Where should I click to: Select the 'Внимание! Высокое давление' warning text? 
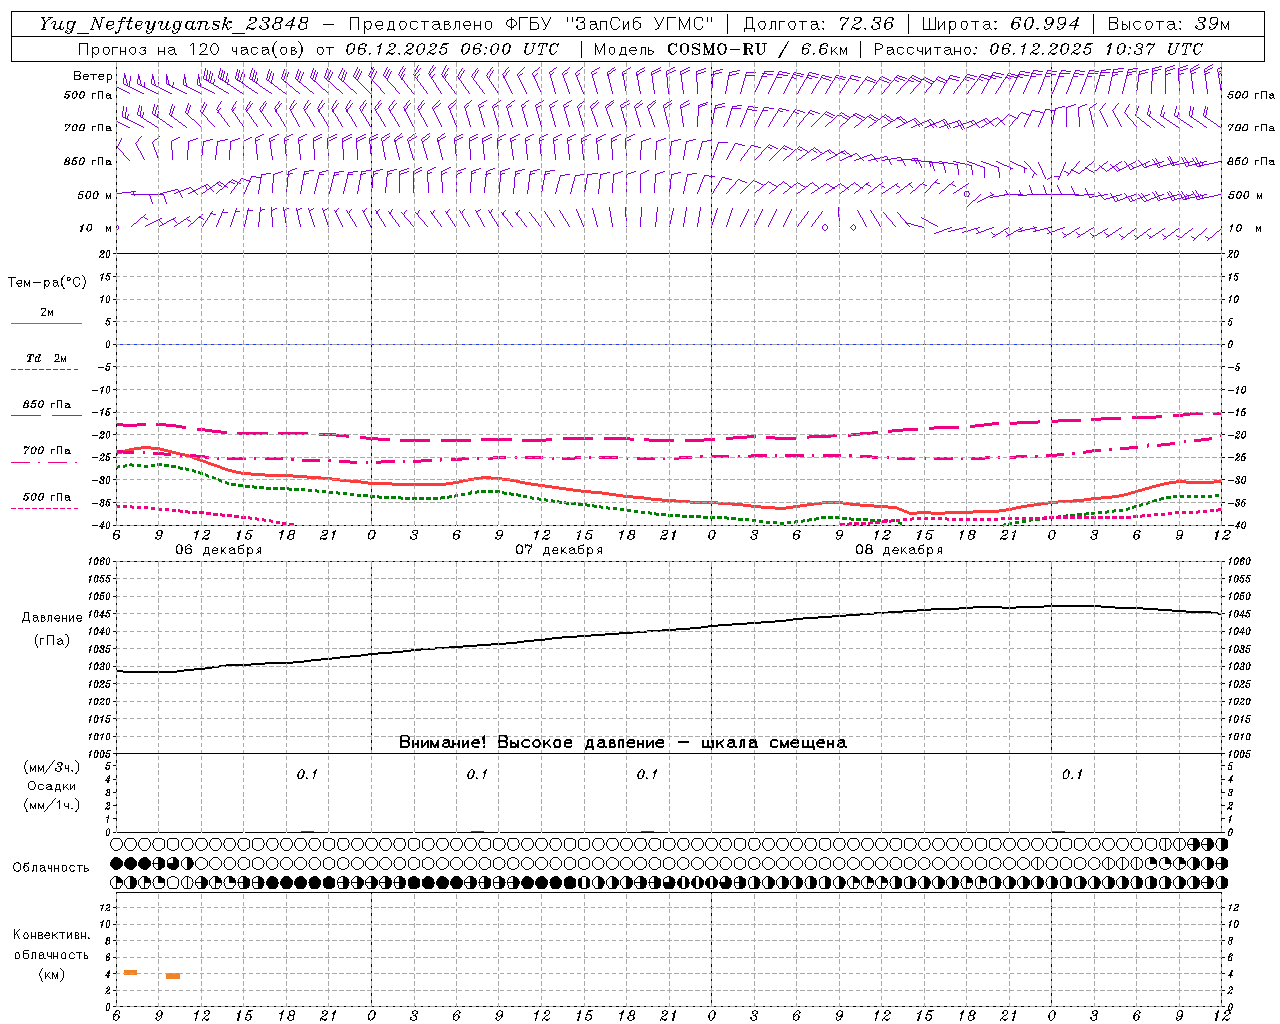click(x=531, y=743)
